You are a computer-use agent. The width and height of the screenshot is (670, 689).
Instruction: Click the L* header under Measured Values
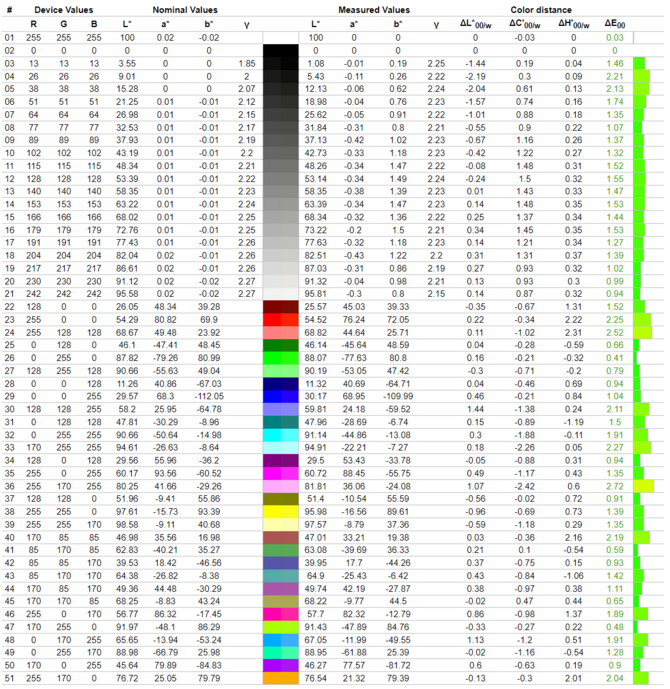point(315,24)
